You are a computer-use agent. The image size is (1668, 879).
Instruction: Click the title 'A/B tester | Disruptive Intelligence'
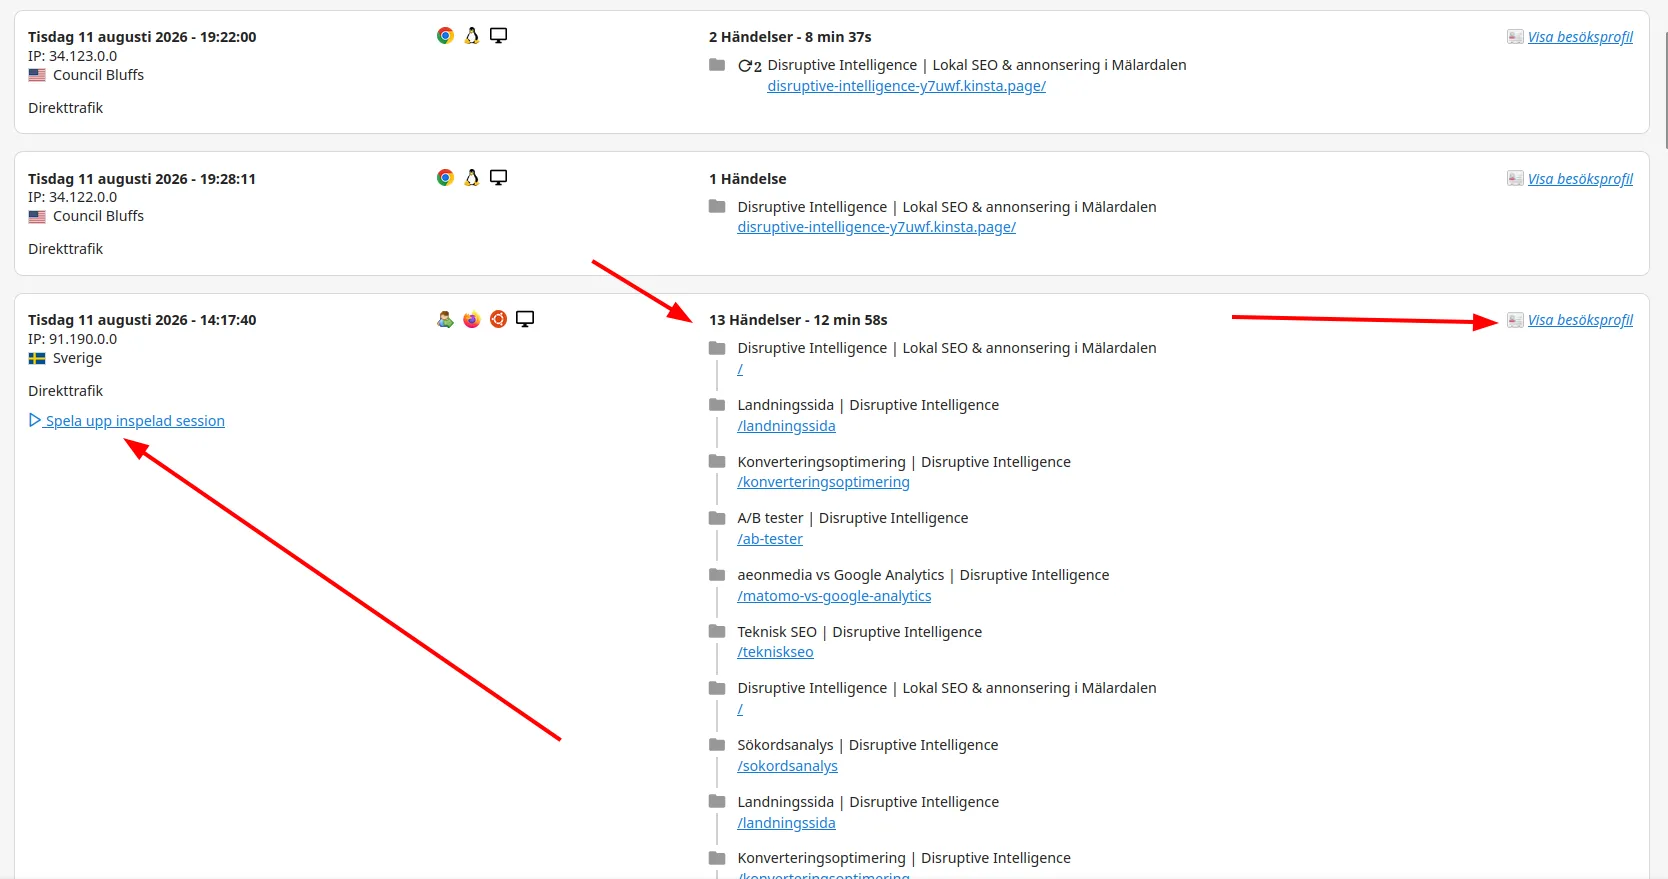pyautogui.click(x=852, y=518)
